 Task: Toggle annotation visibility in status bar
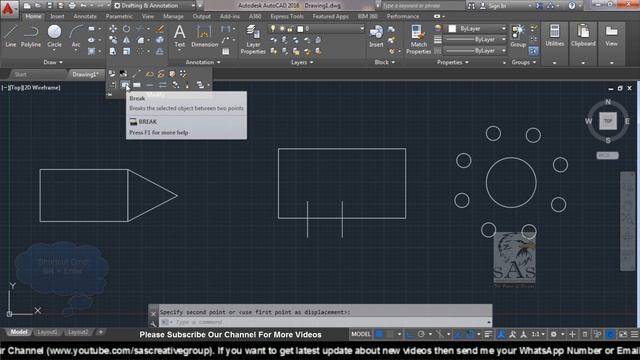(x=501, y=334)
